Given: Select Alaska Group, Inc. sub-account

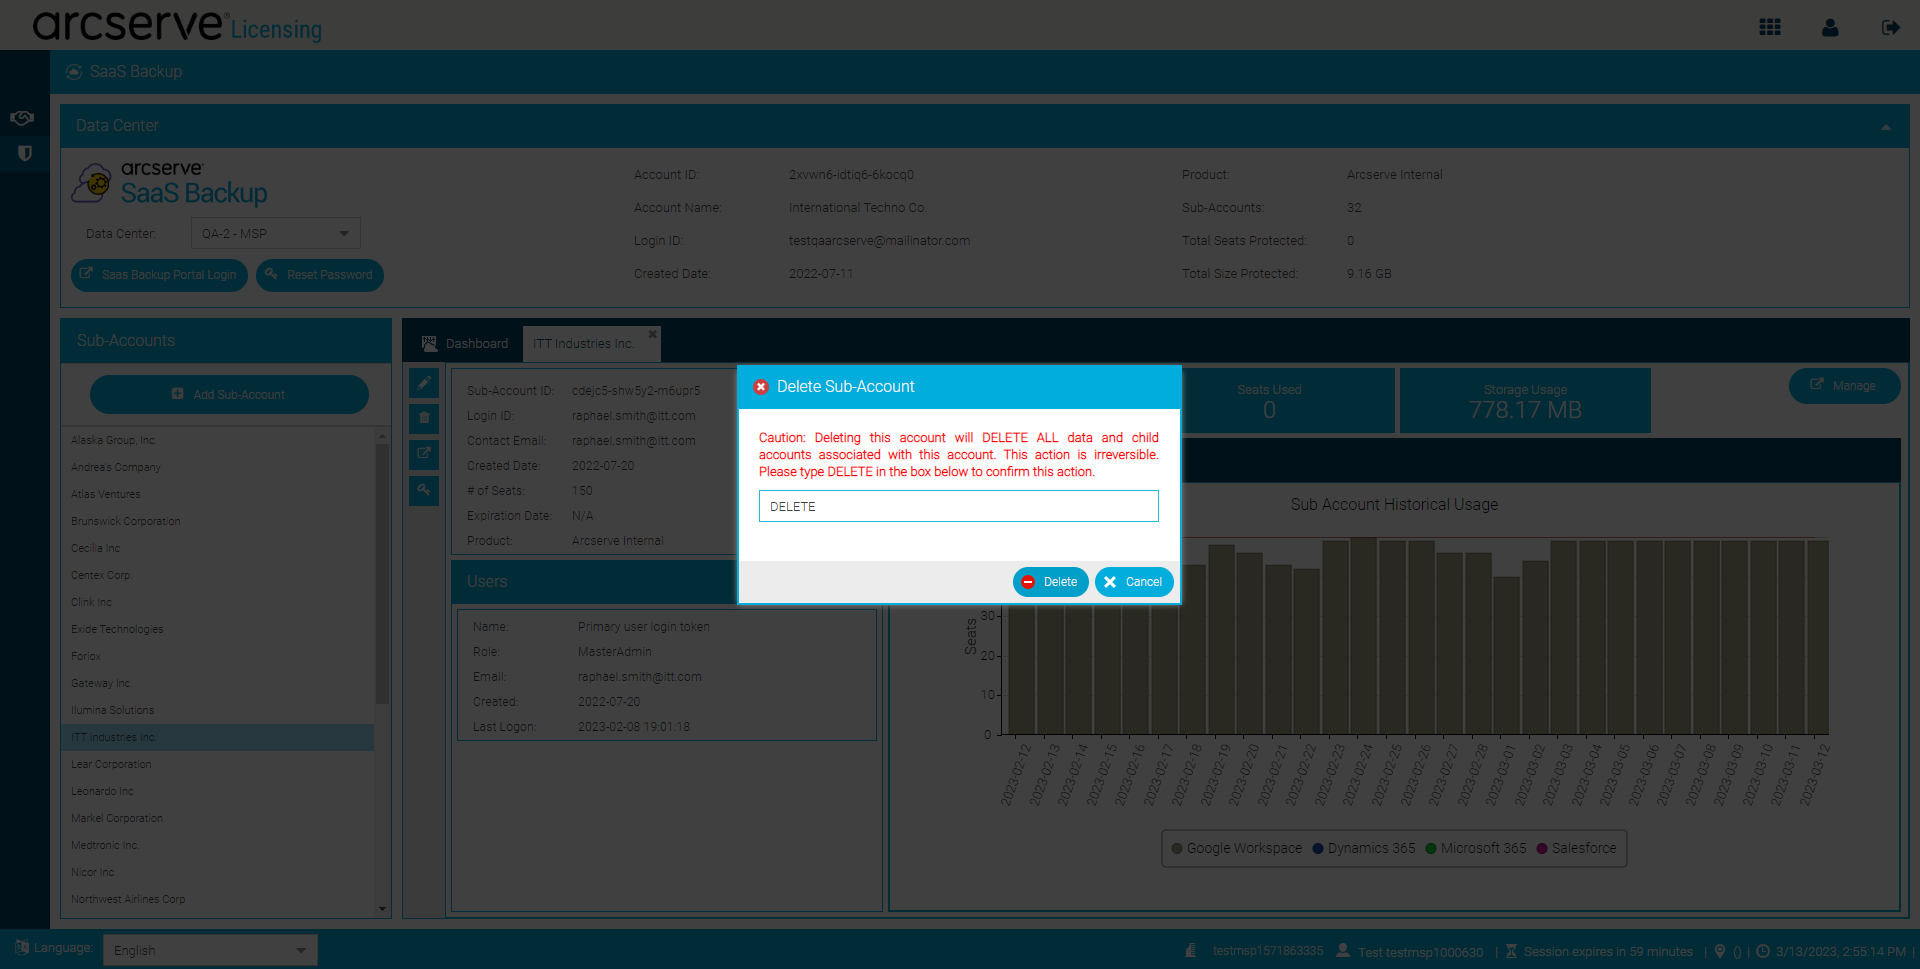Looking at the screenshot, I should (x=217, y=440).
